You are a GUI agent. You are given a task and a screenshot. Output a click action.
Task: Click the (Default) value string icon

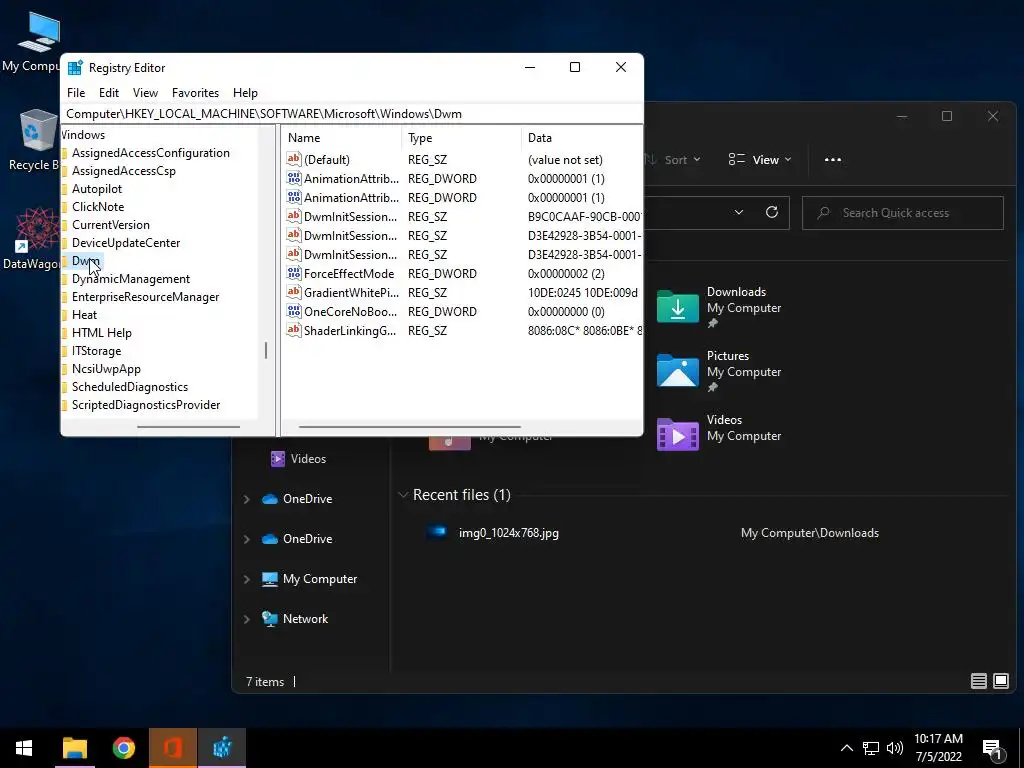pos(294,159)
